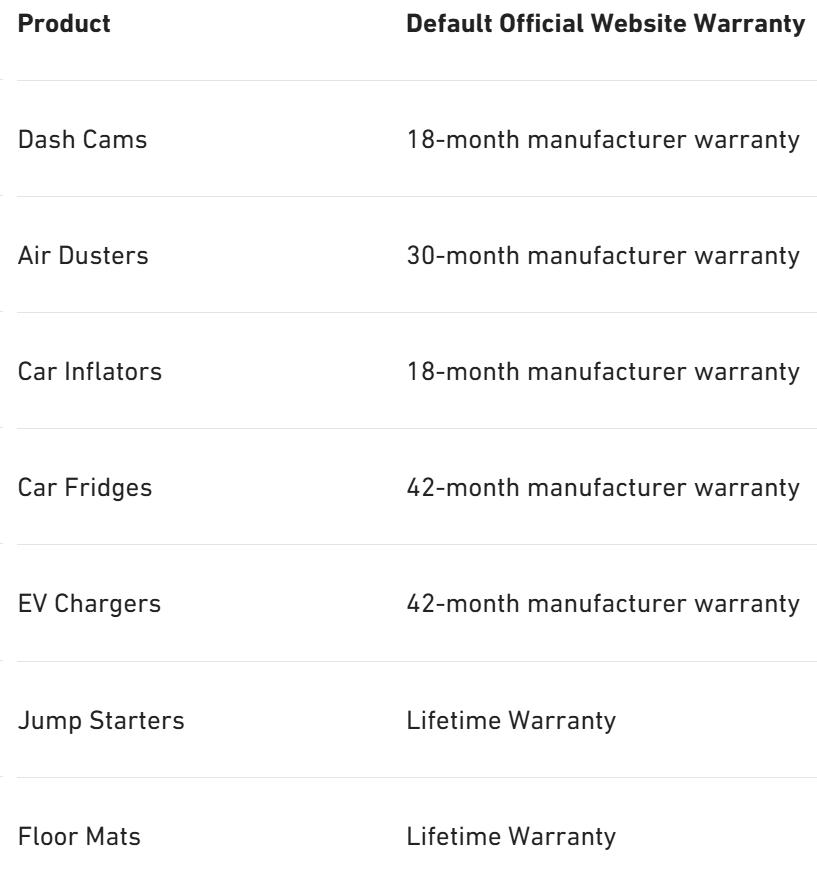The width and height of the screenshot is (817, 874).
Task: Click the Car Fridges 42-month warranty text
Action: (x=603, y=487)
